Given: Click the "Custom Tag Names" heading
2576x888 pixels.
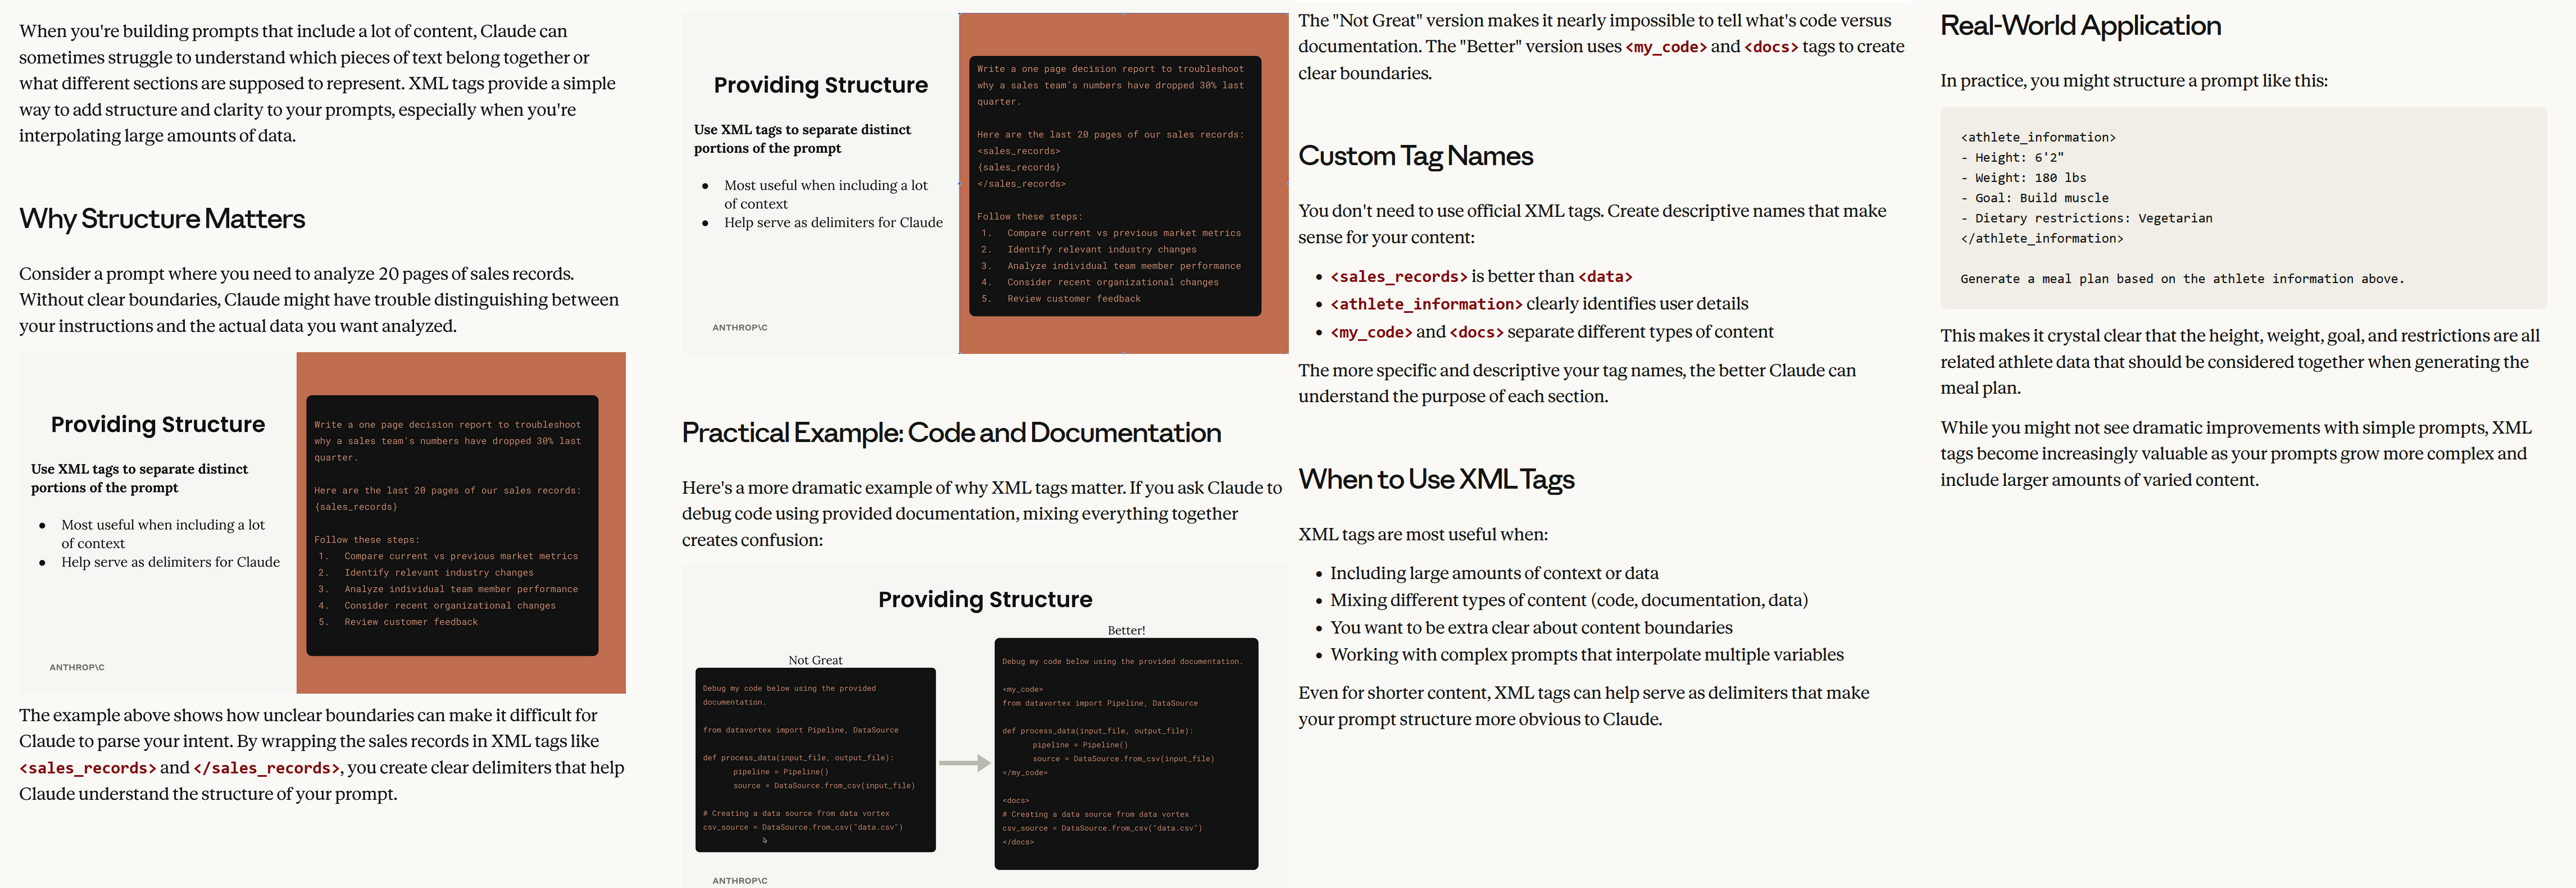Looking at the screenshot, I should click(x=1415, y=156).
